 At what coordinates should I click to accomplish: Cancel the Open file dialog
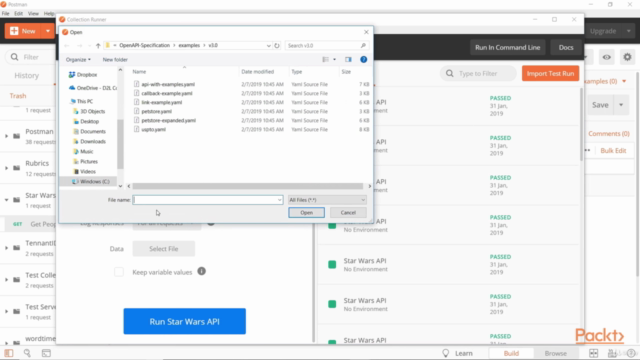348,213
